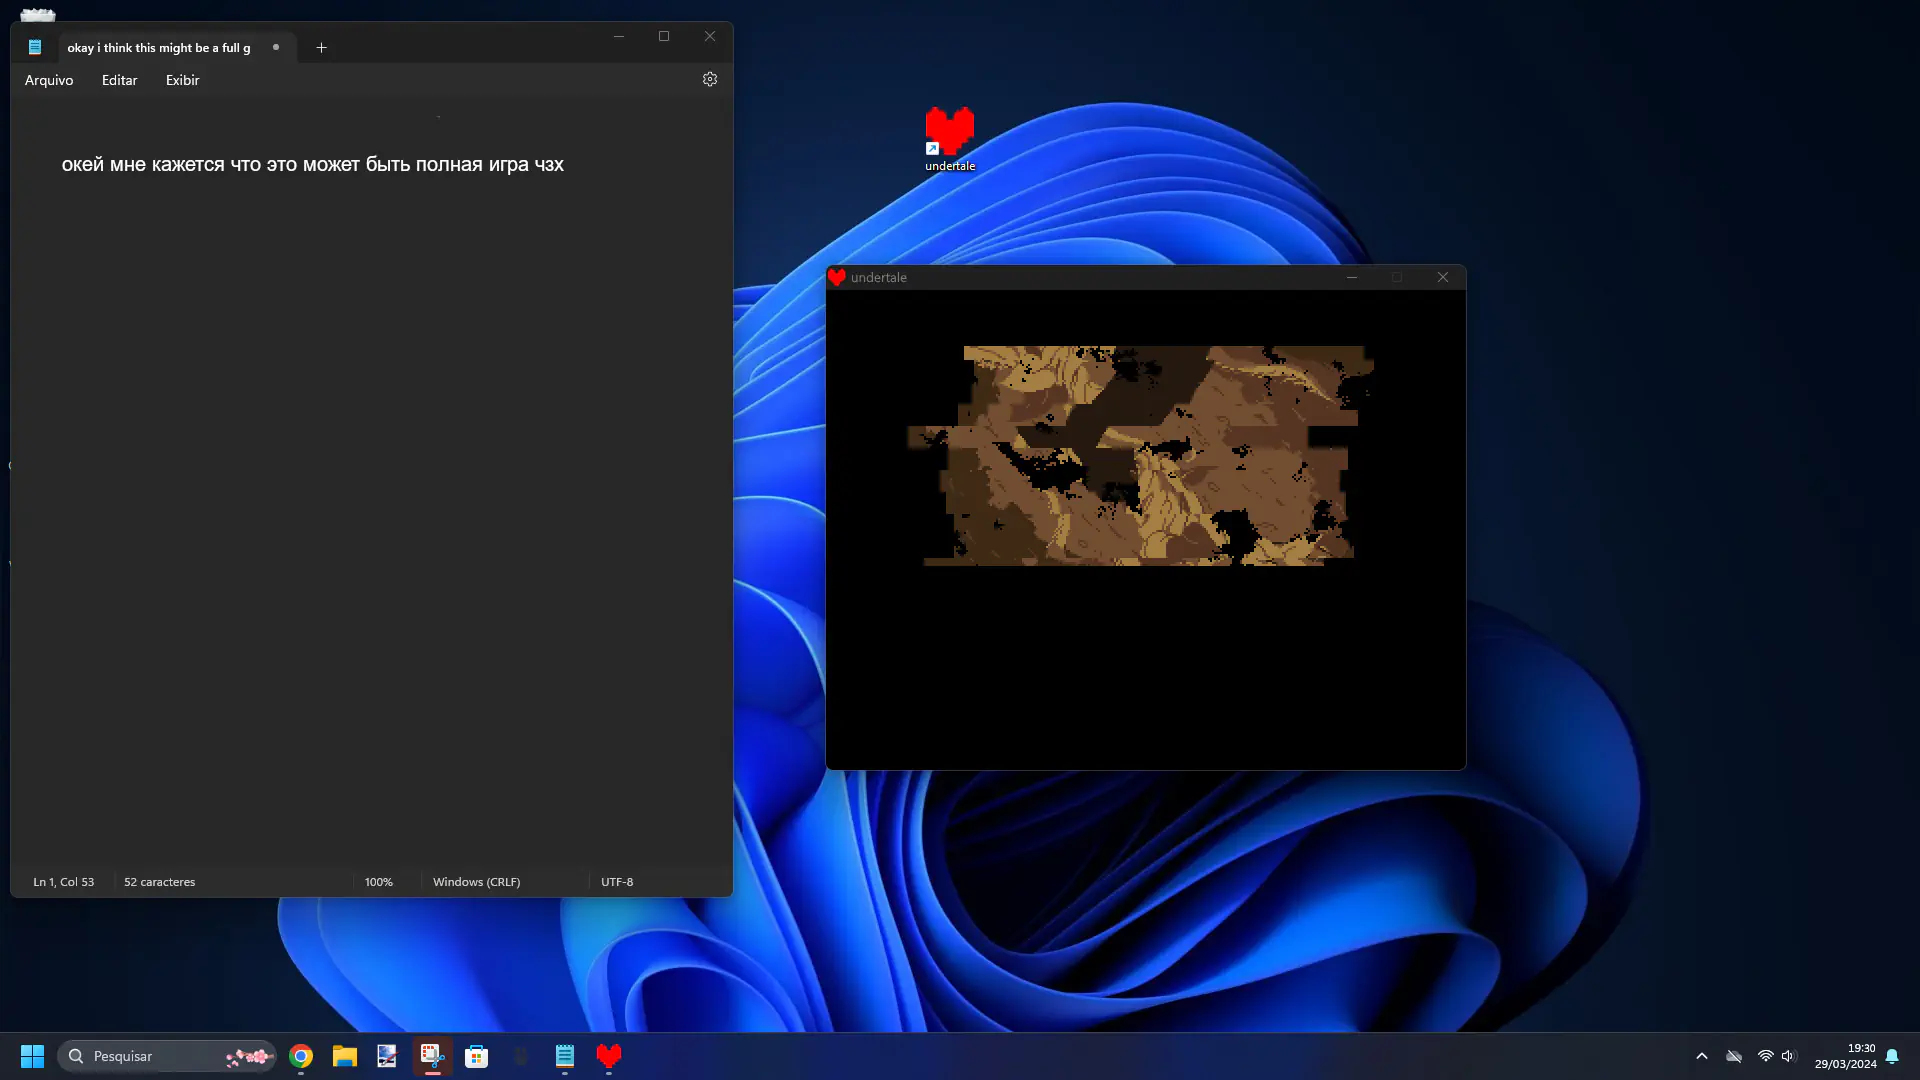Open File Explorer from the taskbar
The width and height of the screenshot is (1920, 1080).
coord(345,1056)
